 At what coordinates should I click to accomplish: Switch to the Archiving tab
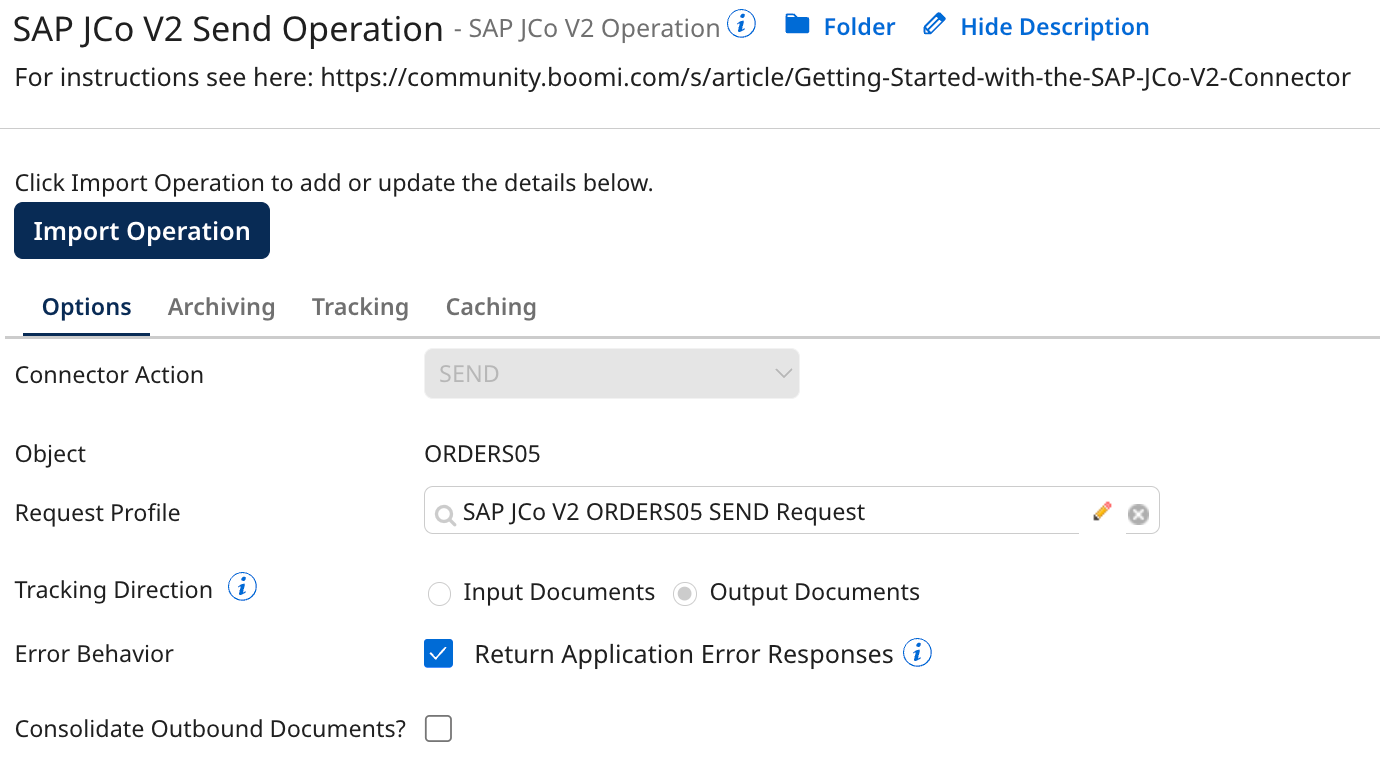pyautogui.click(x=221, y=307)
